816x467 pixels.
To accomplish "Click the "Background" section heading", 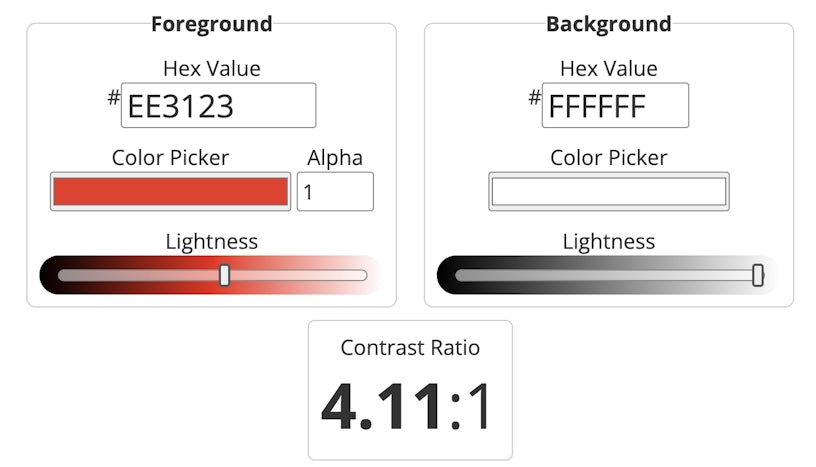I will pos(608,24).
